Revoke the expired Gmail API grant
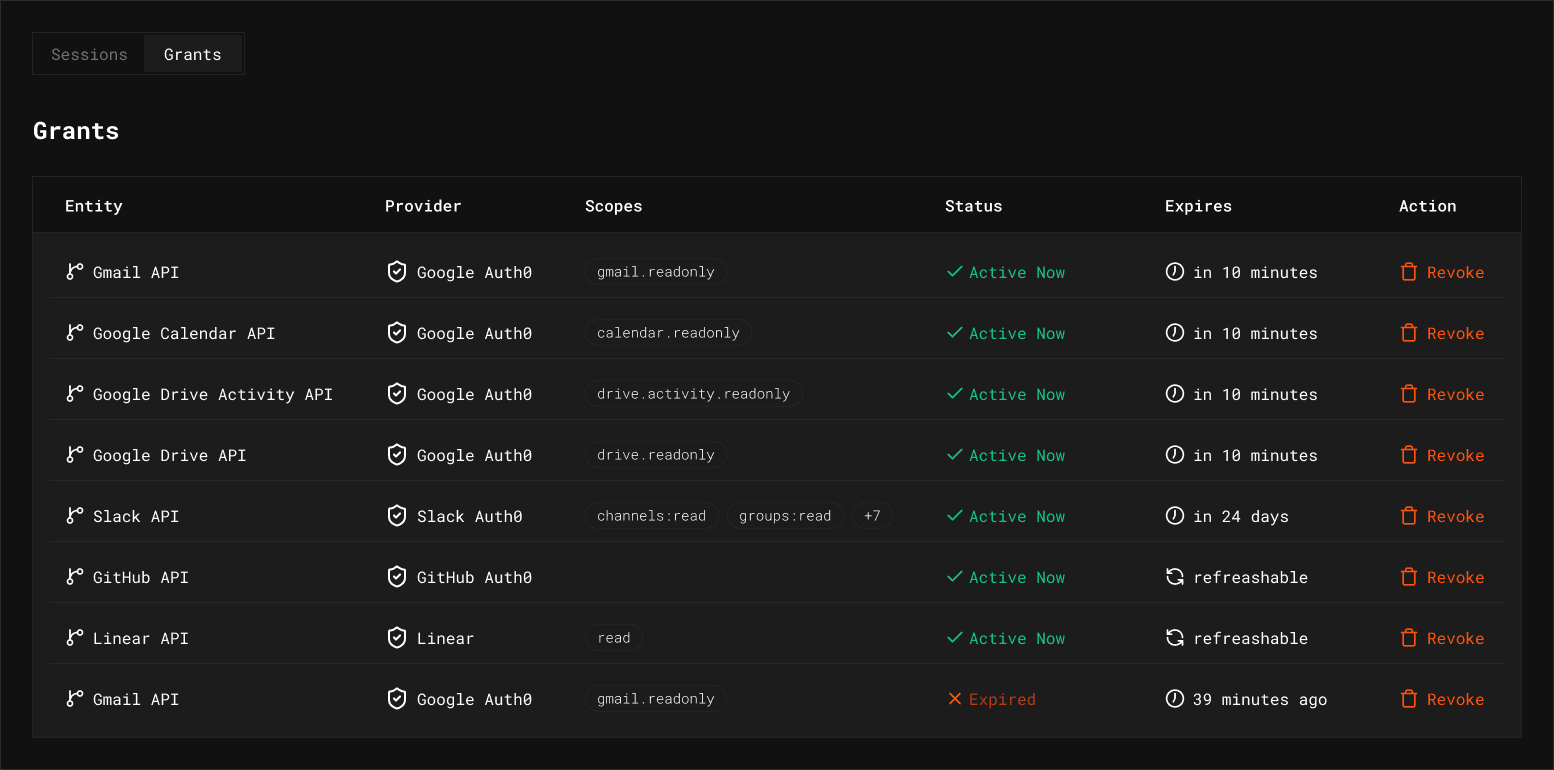This screenshot has height=770, width=1554. tap(1442, 699)
